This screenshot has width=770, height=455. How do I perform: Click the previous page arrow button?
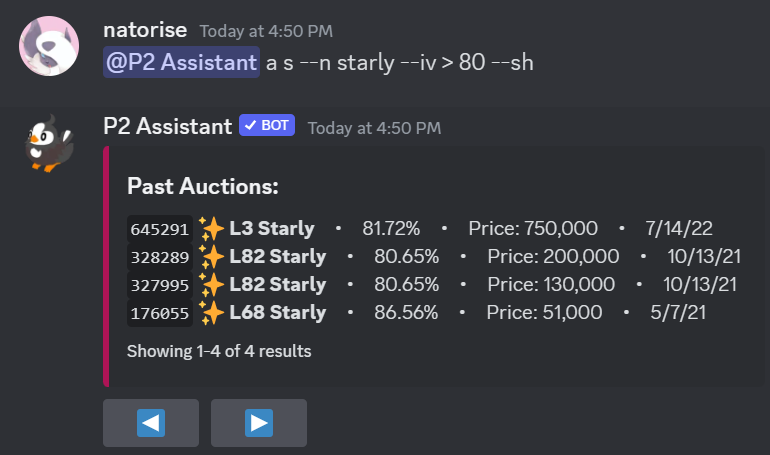tap(151, 423)
